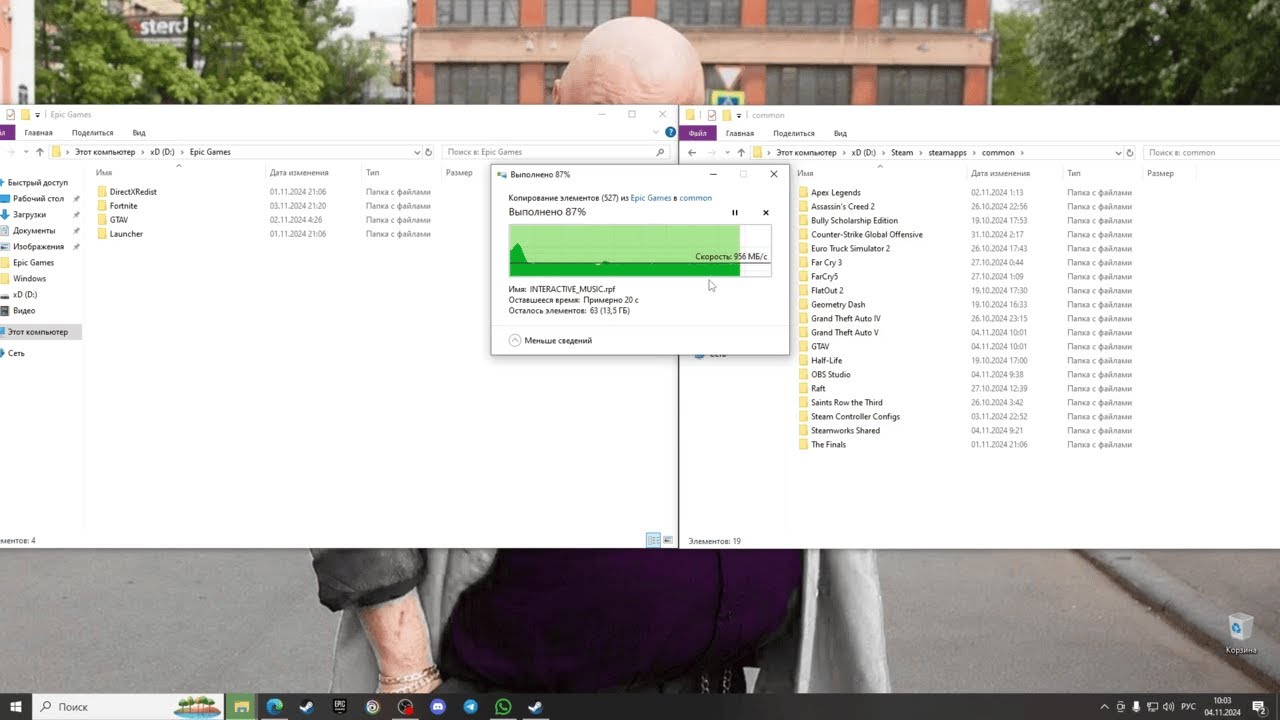Open recent locations dropdown in common window
1280x720 pixels.
tap(727, 153)
